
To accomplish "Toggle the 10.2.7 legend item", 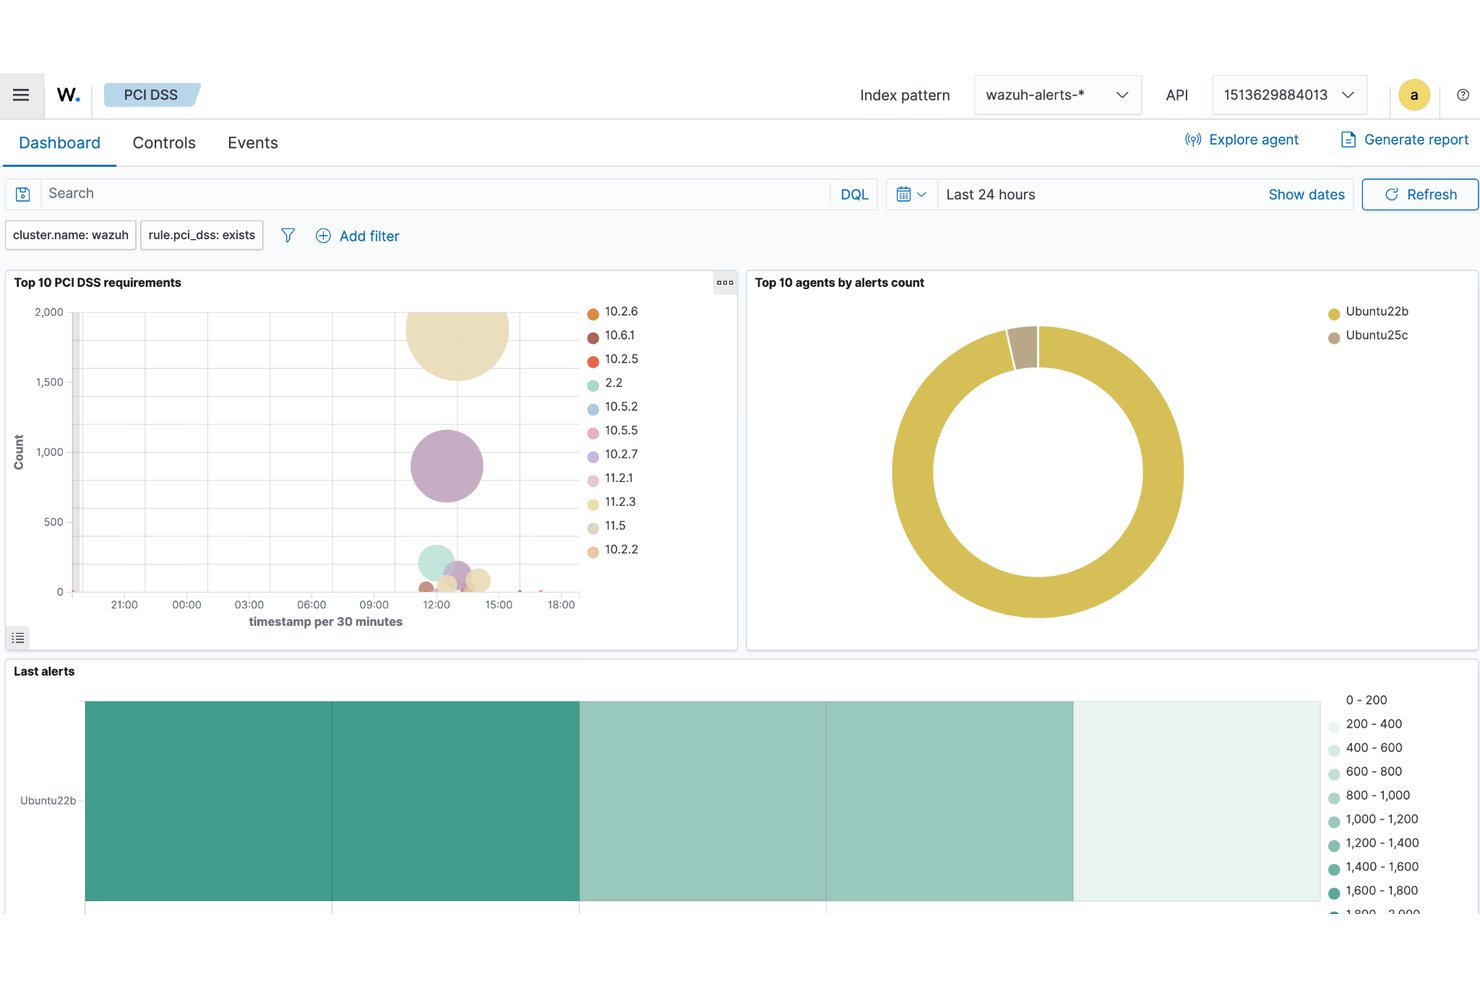I will pos(613,454).
